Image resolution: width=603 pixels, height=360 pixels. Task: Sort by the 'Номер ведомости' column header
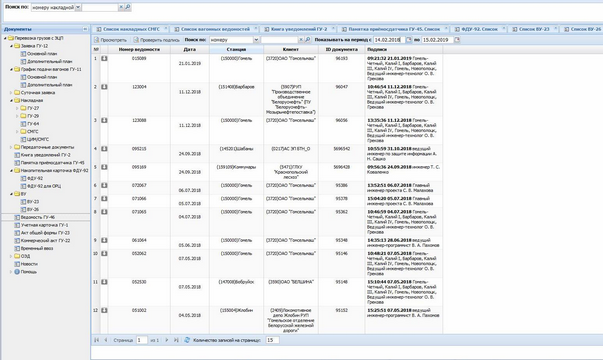pyautogui.click(x=139, y=50)
